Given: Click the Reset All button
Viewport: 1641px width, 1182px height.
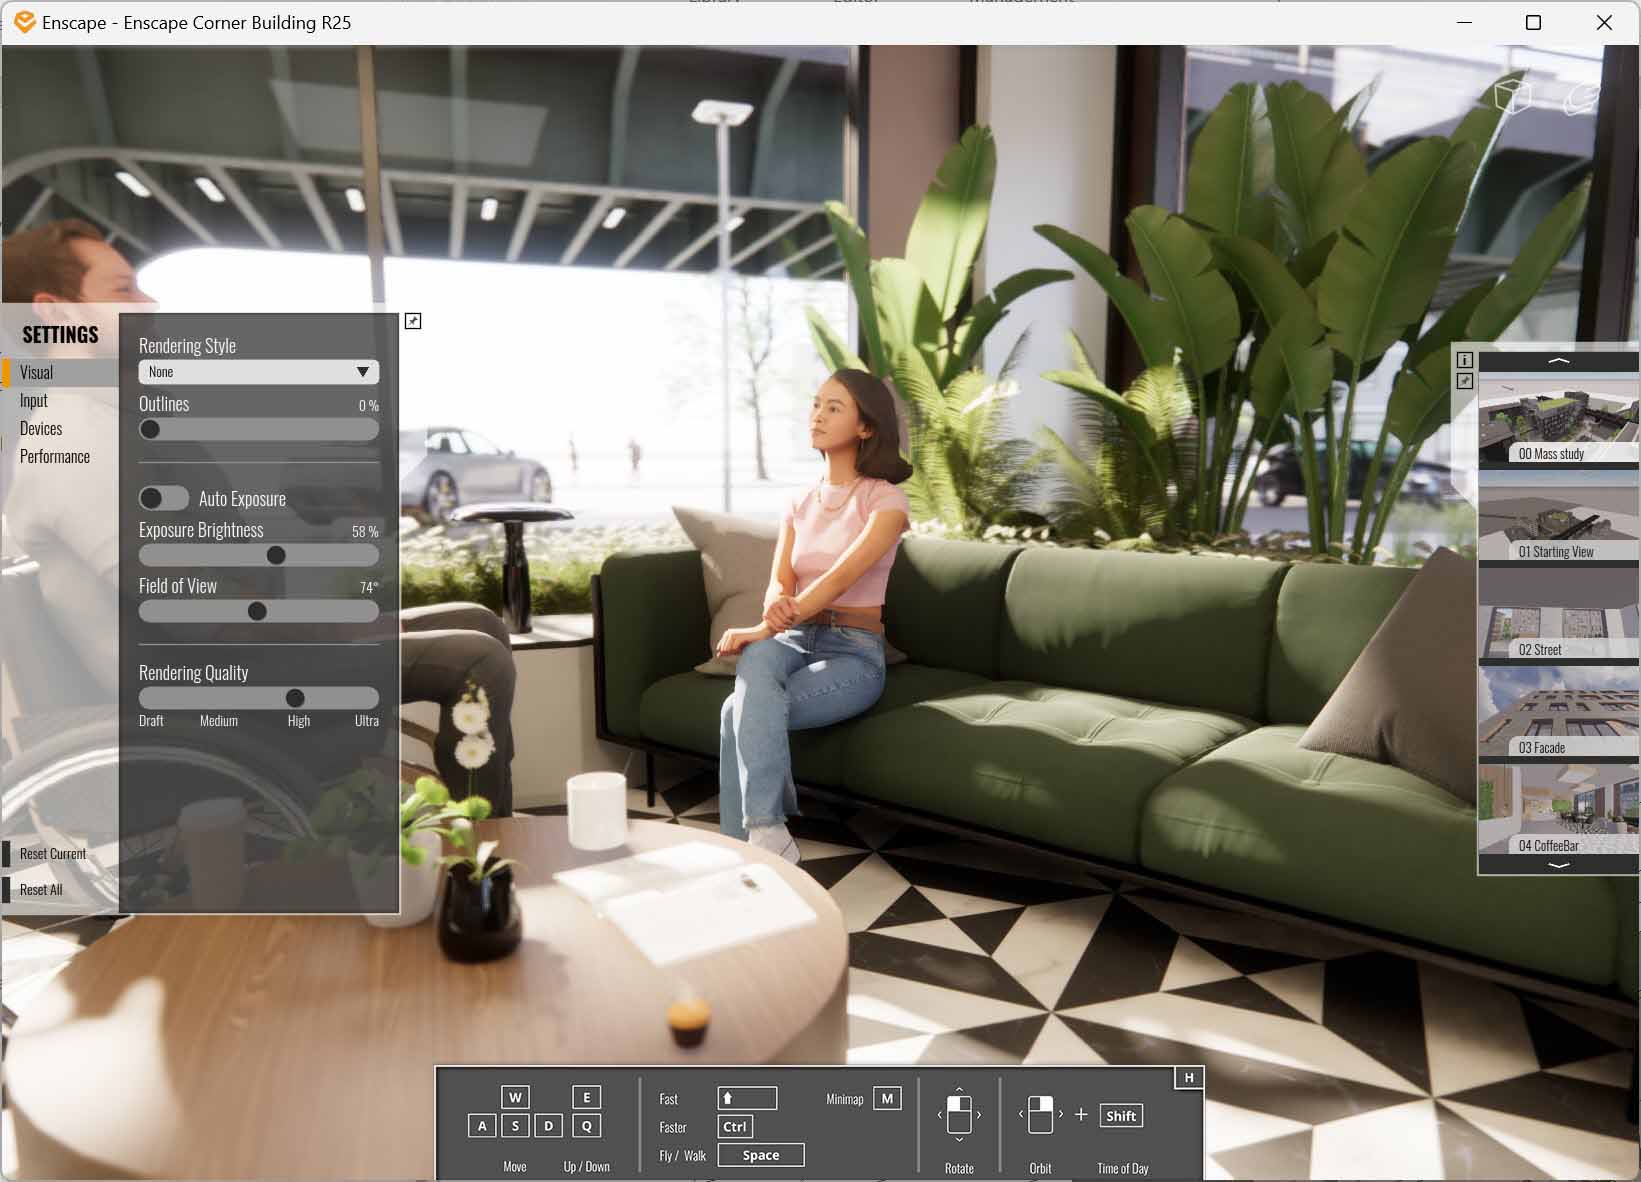Looking at the screenshot, I should click(x=41, y=889).
